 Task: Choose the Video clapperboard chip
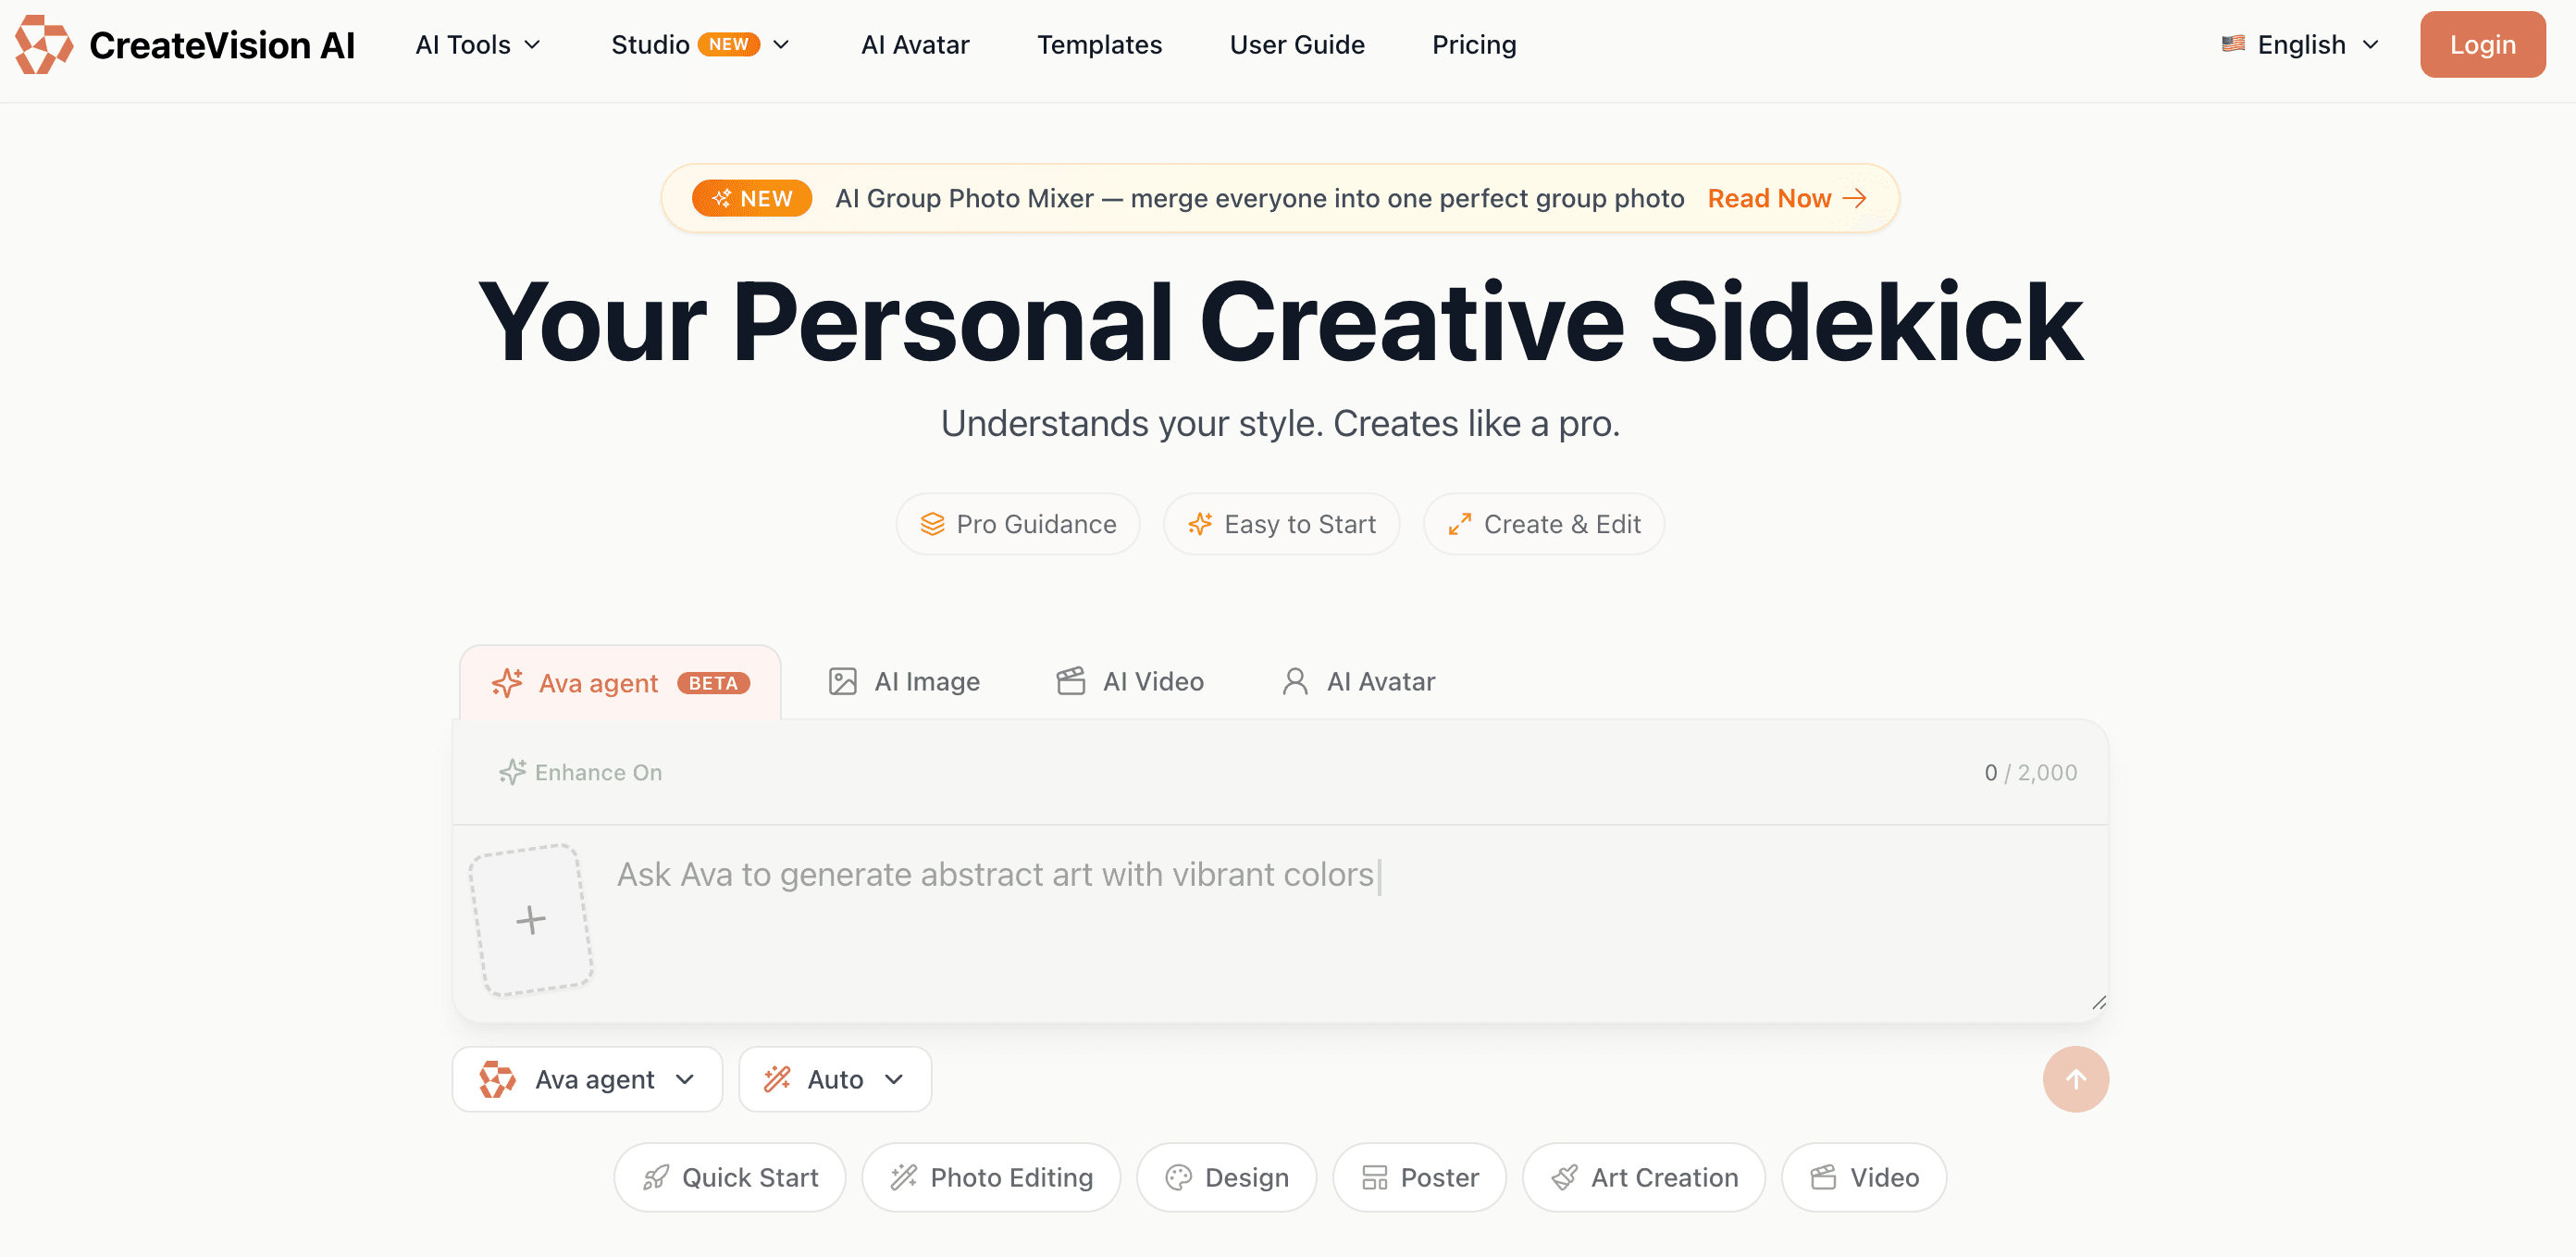[x=1864, y=1177]
